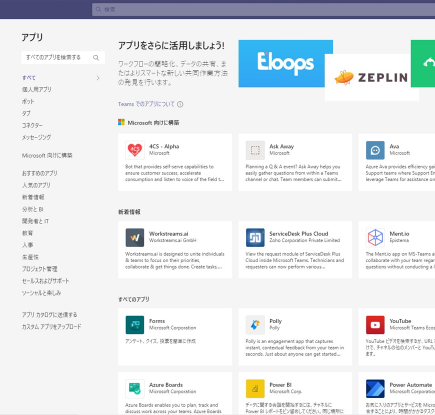Screen dimensions: 435x415
Task: Click the ServiceDesk Plus Cloud title
Action: click(x=299, y=234)
